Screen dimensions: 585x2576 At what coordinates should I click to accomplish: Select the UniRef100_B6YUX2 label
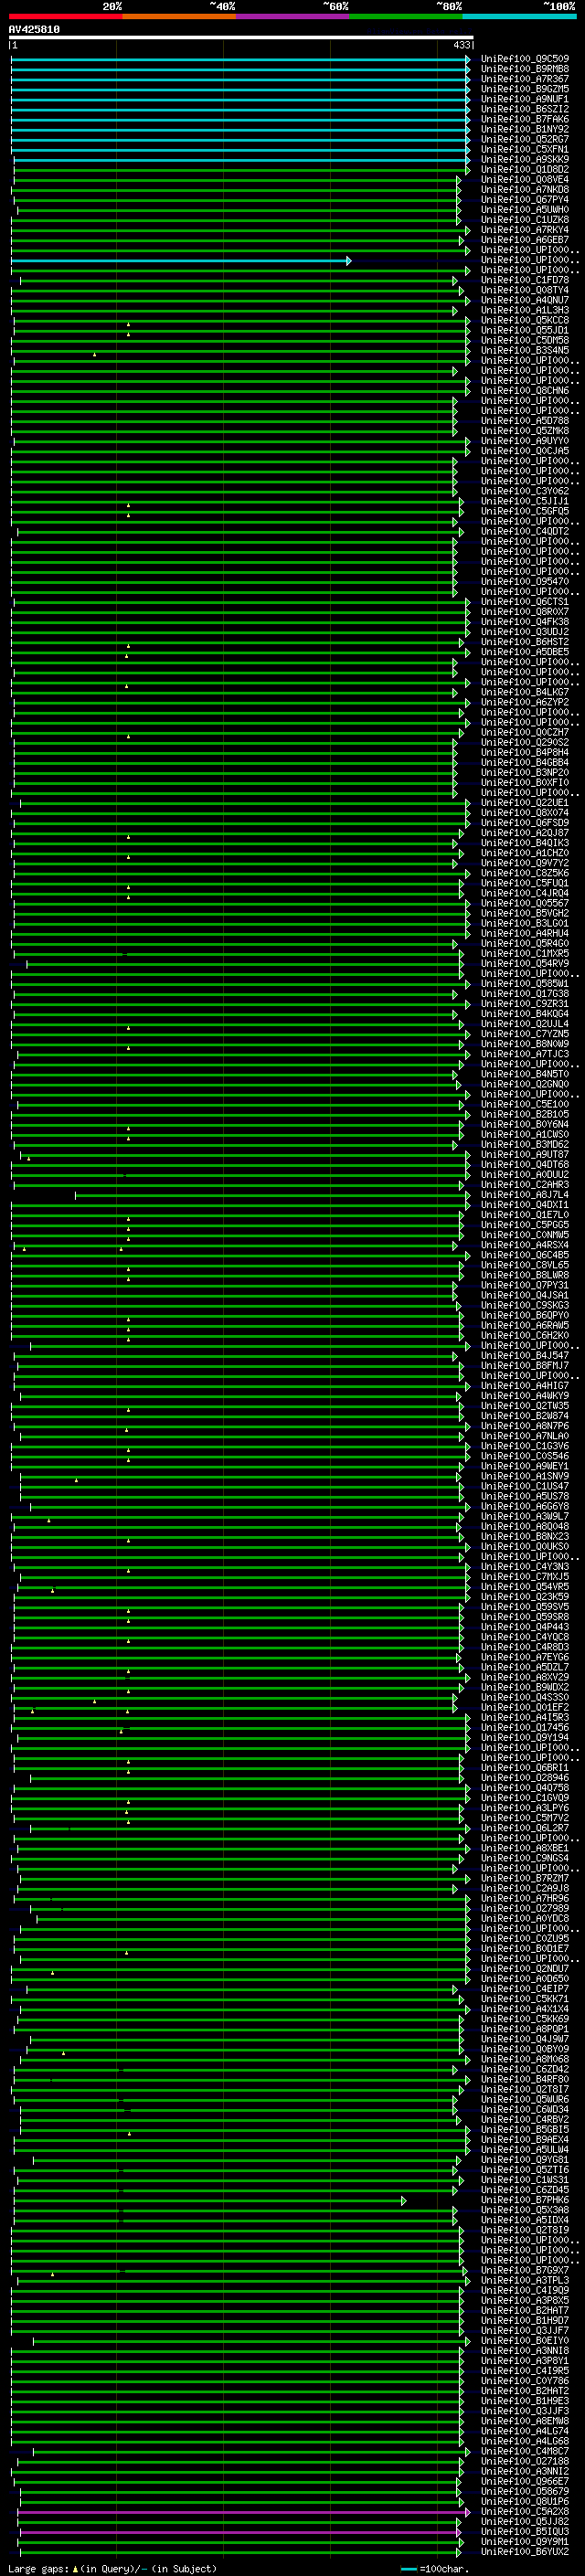click(524, 2552)
